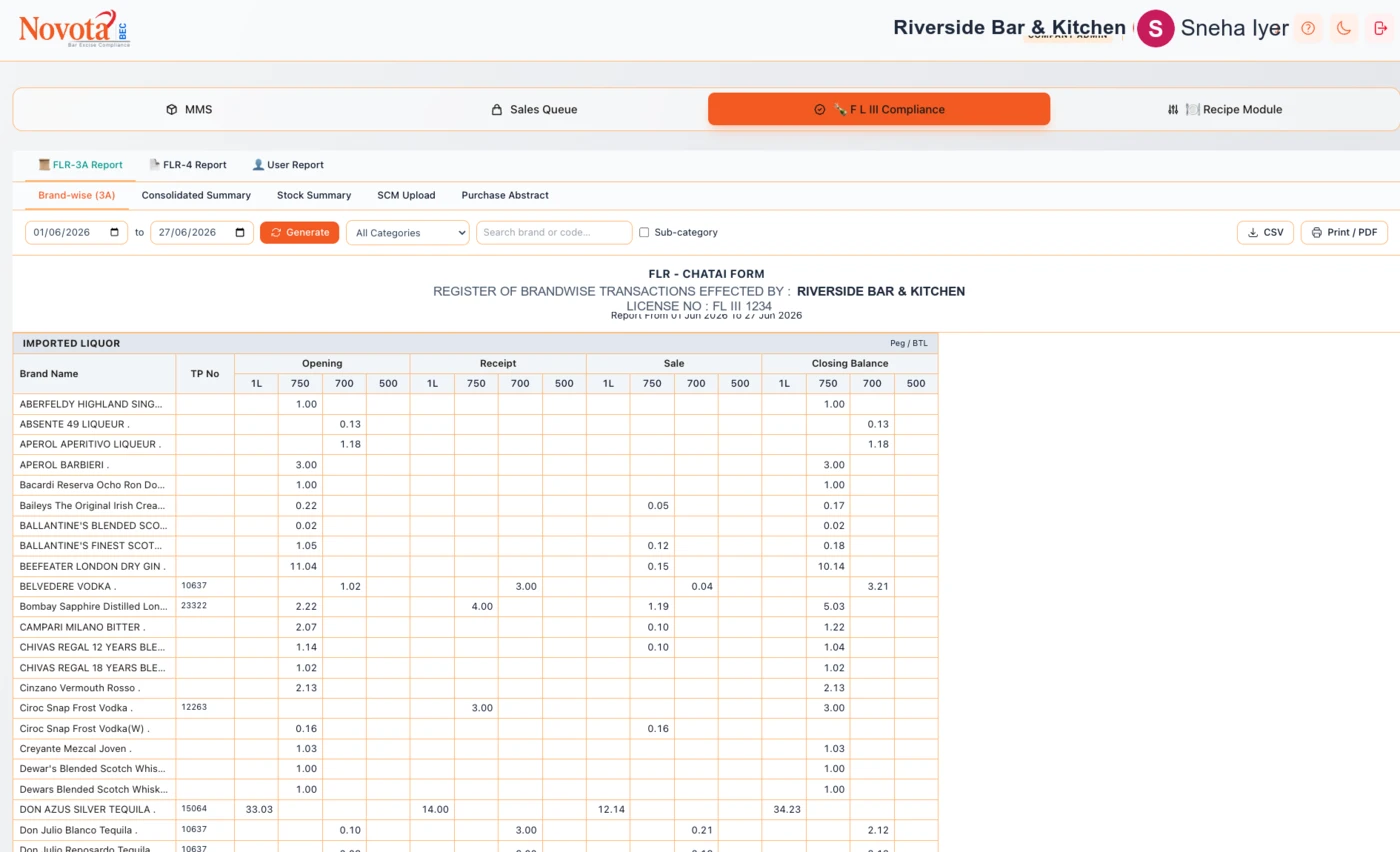Click the BEEFEATER LONDON DRY GIN brand name
The width and height of the screenshot is (1400, 852).
coord(92,566)
